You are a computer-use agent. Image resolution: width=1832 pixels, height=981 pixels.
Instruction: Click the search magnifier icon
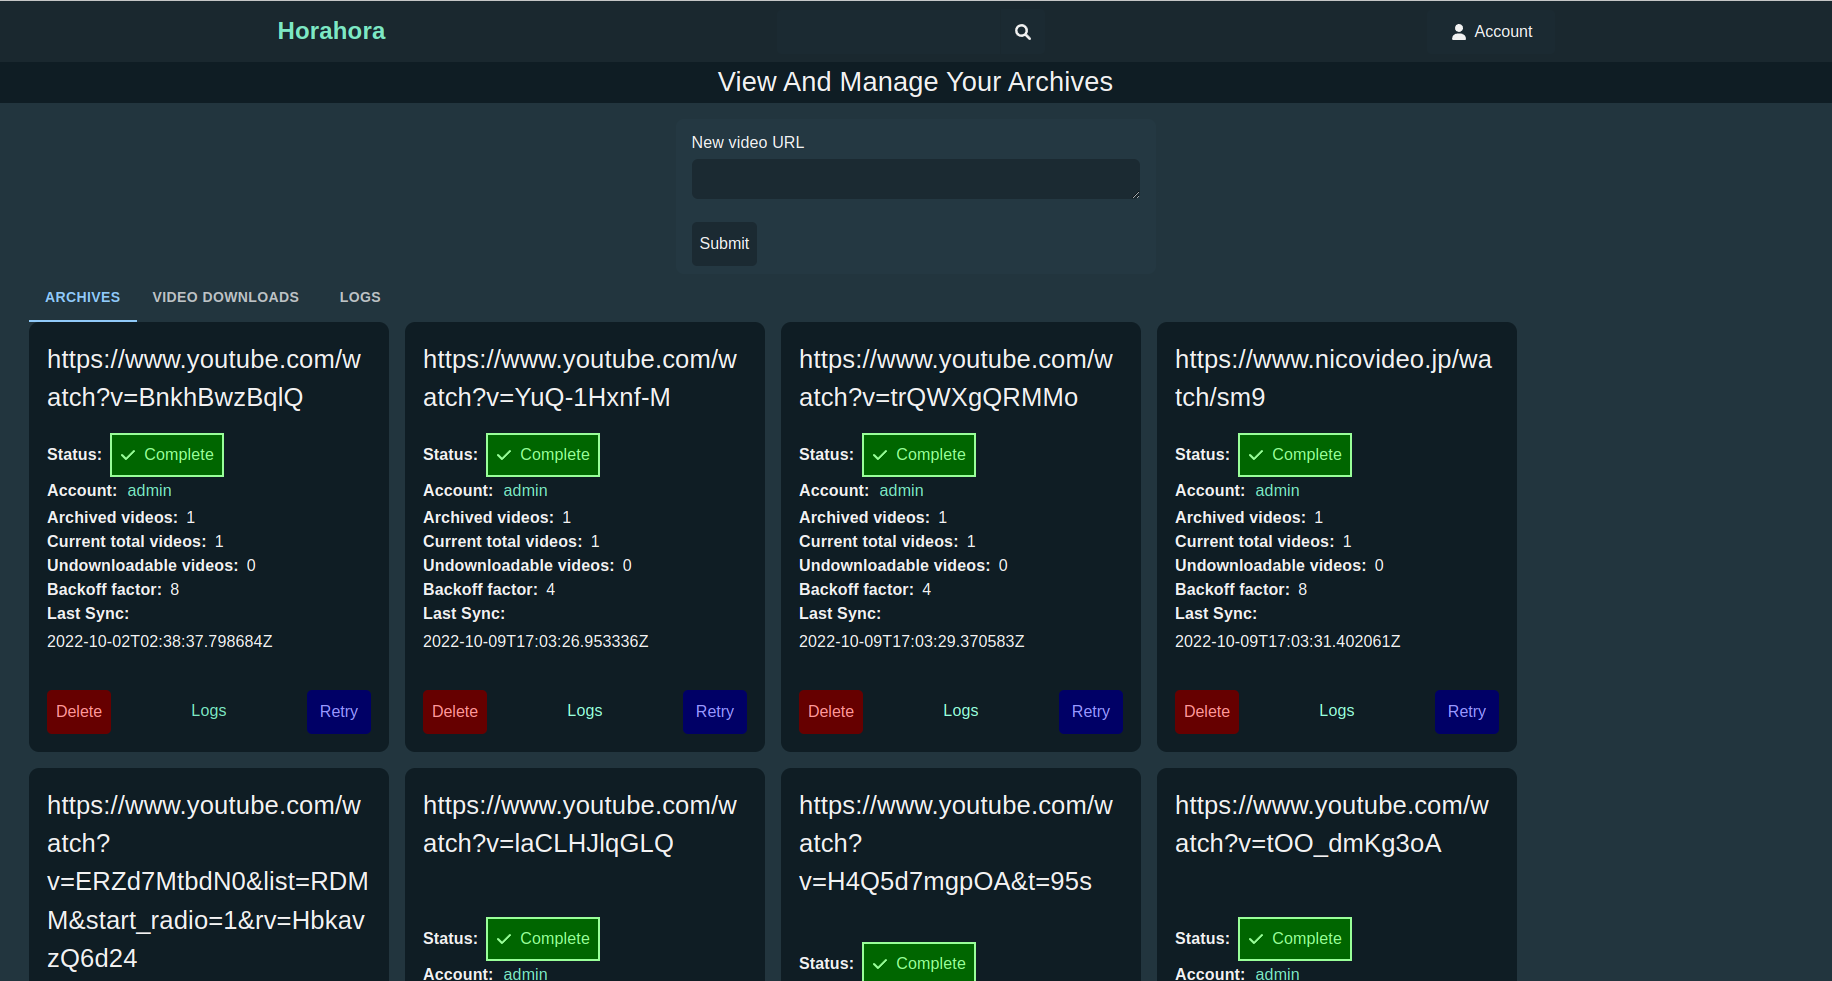1022,32
